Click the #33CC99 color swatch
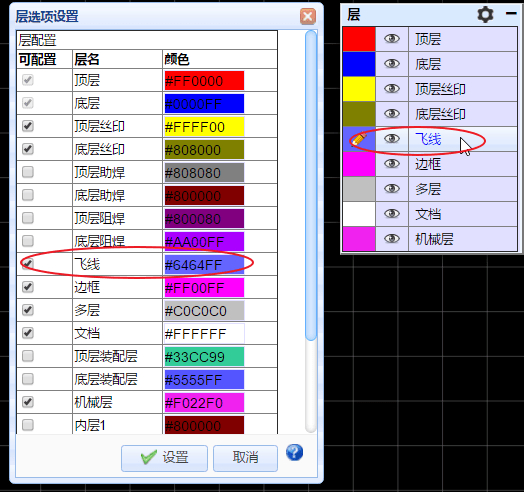 (204, 357)
